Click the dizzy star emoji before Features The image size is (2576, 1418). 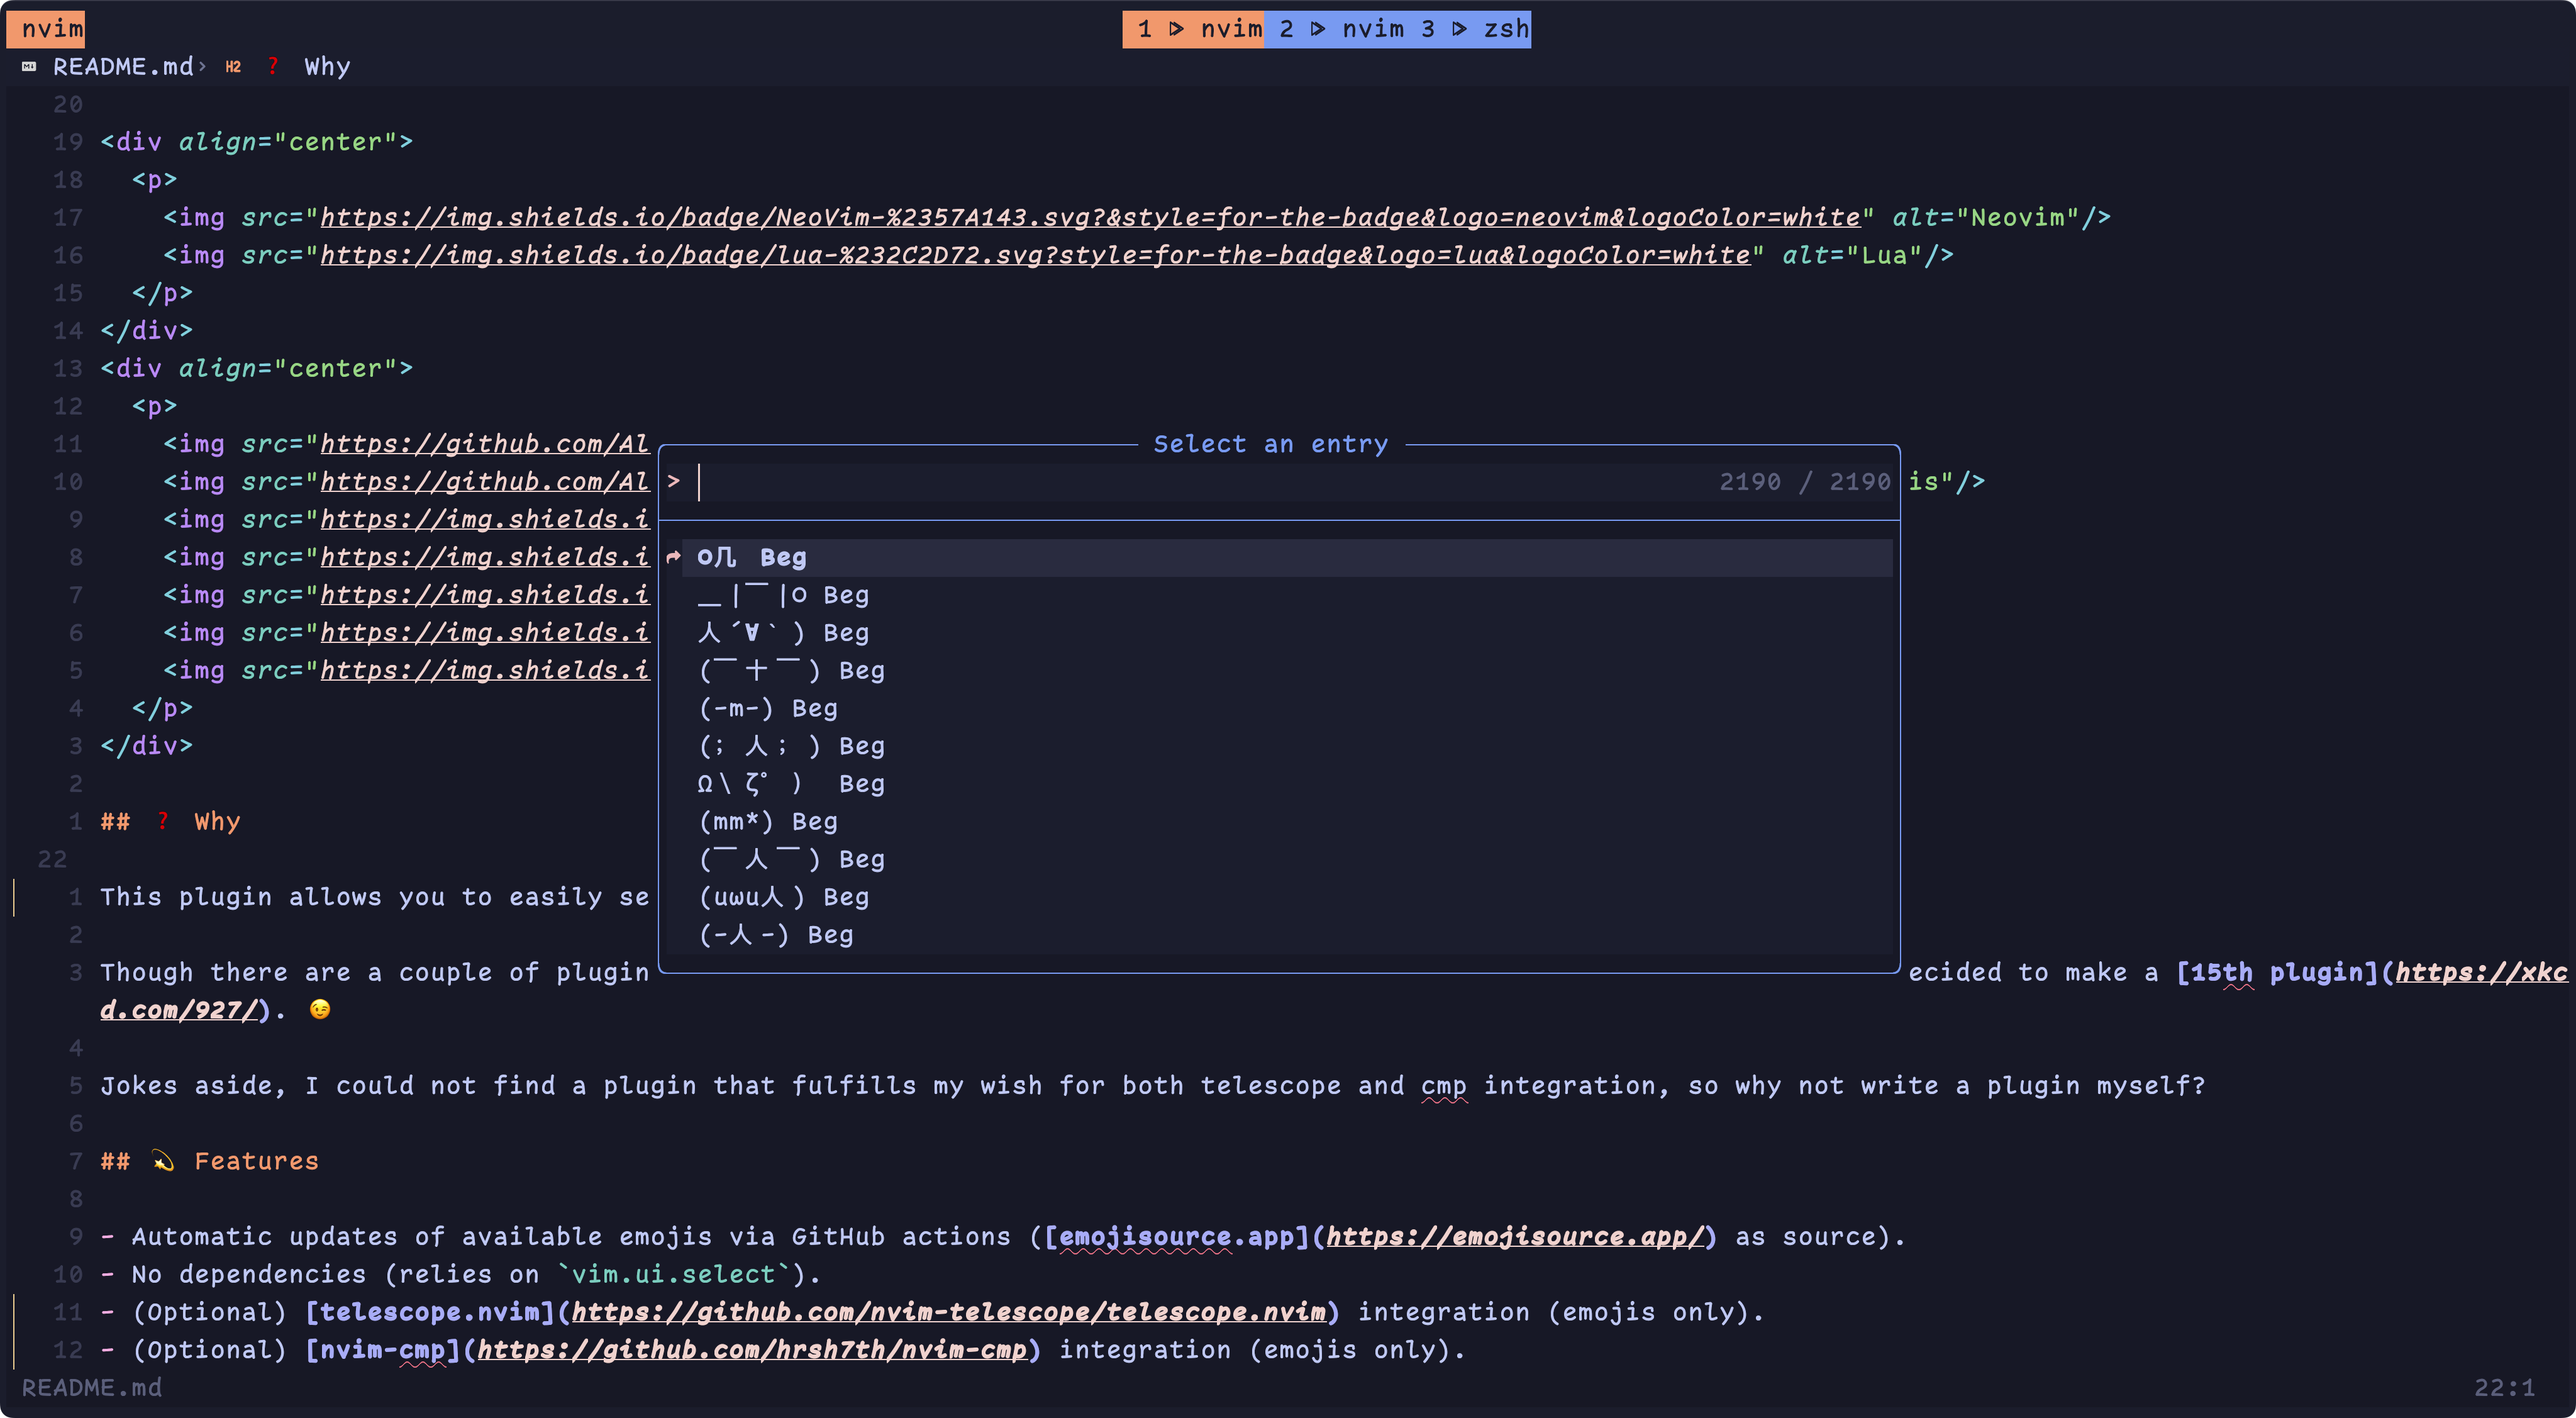(163, 1161)
